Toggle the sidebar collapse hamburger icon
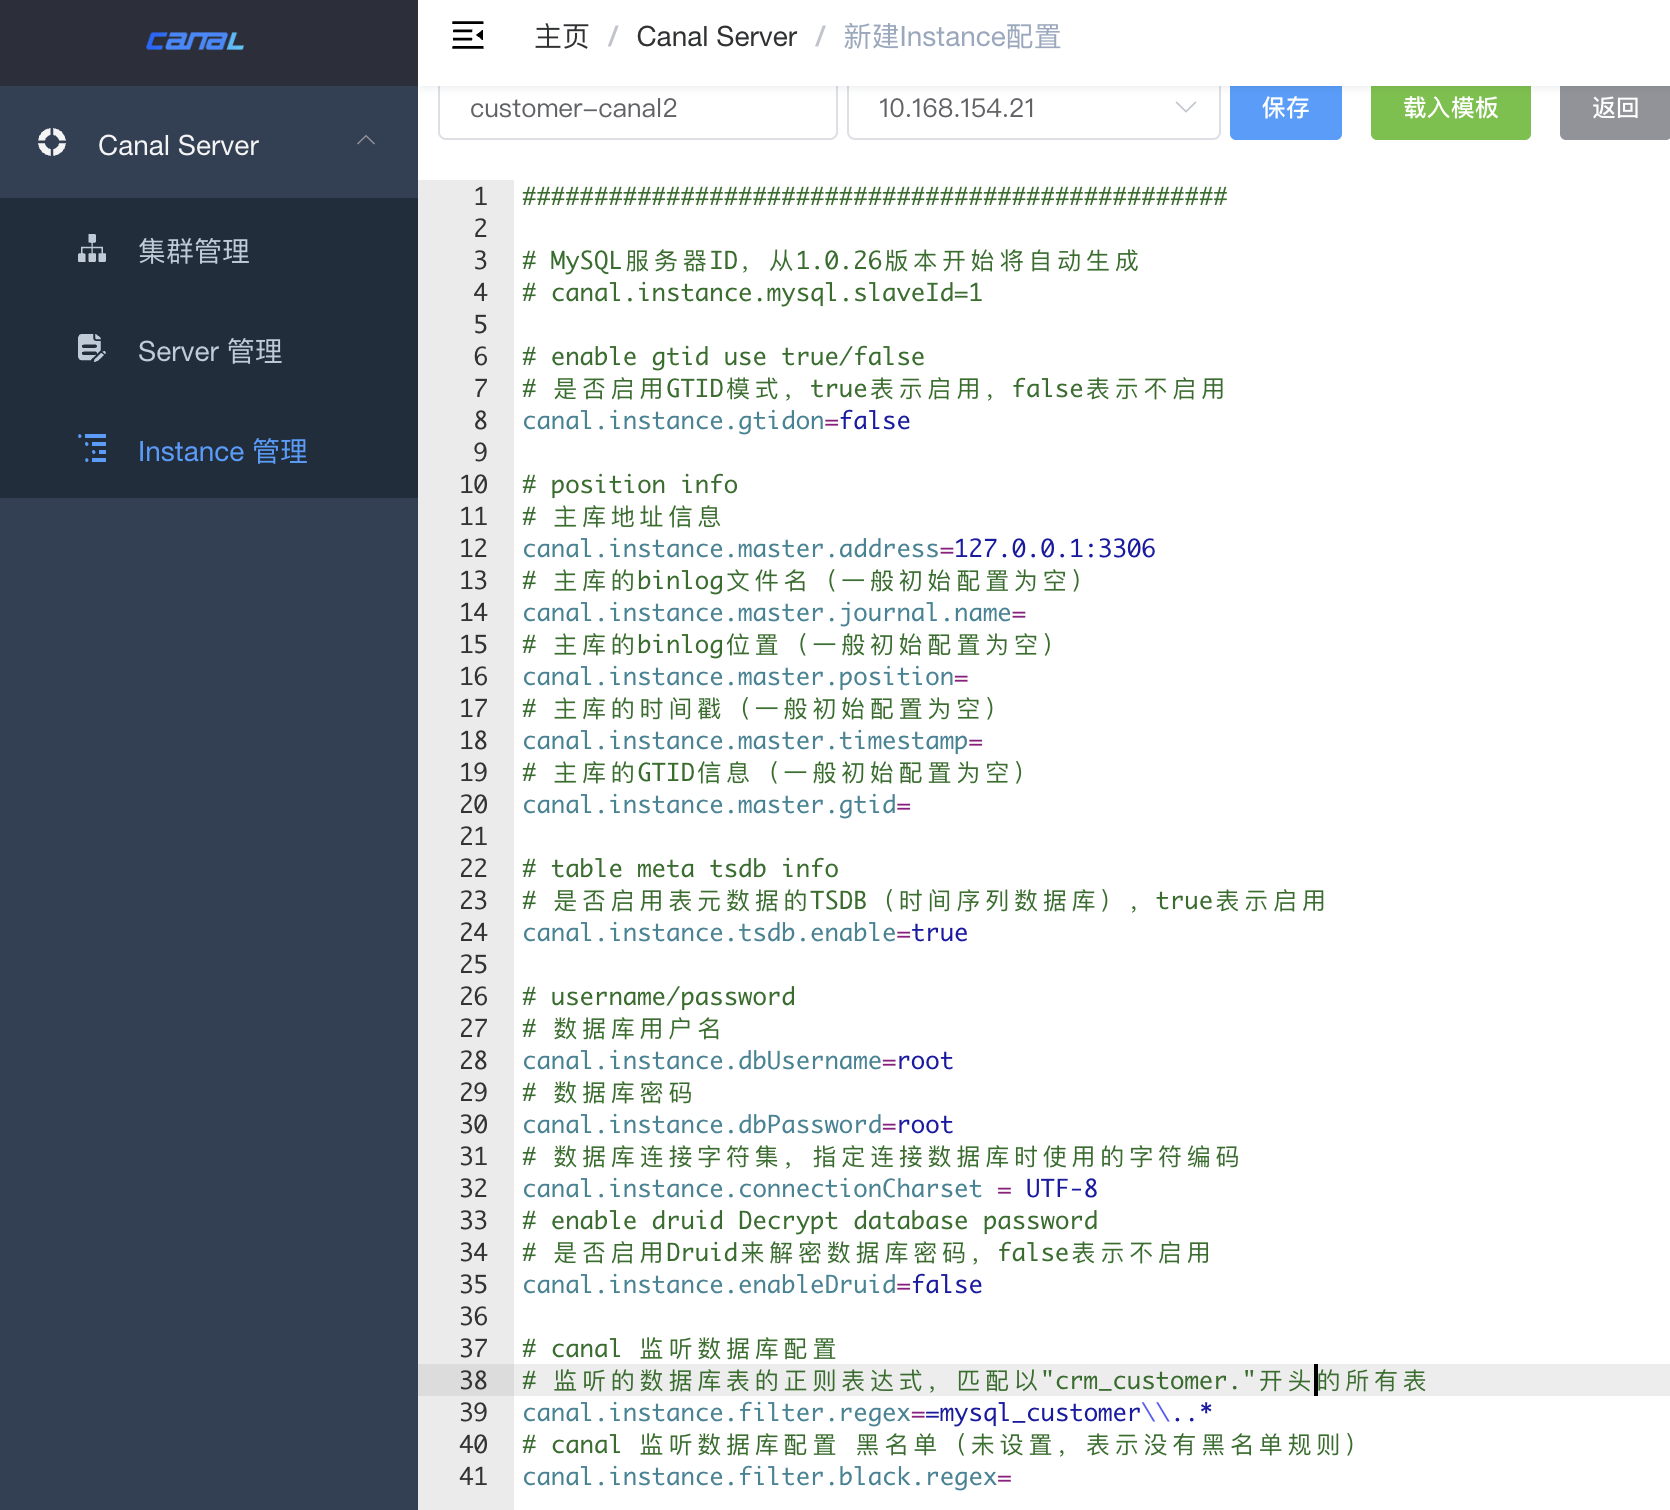 point(468,36)
